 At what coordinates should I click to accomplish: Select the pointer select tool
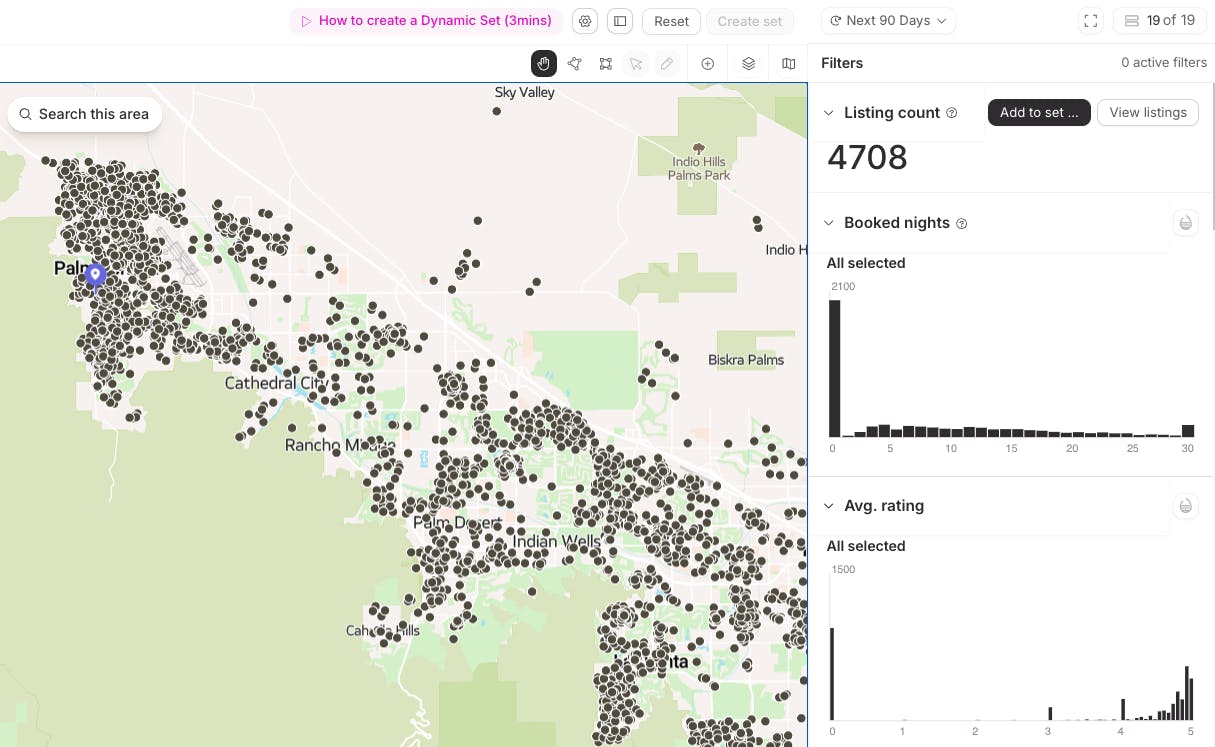point(636,63)
